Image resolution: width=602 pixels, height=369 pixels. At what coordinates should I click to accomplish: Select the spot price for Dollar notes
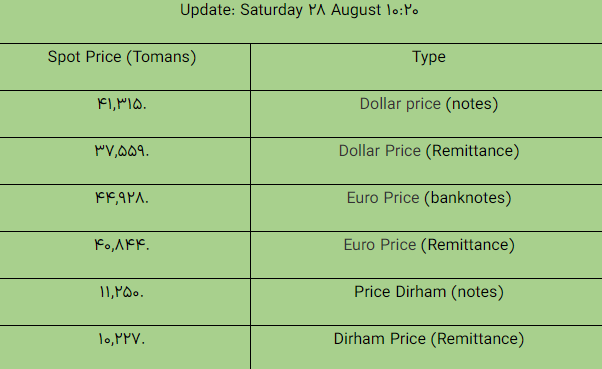pyautogui.click(x=122, y=104)
